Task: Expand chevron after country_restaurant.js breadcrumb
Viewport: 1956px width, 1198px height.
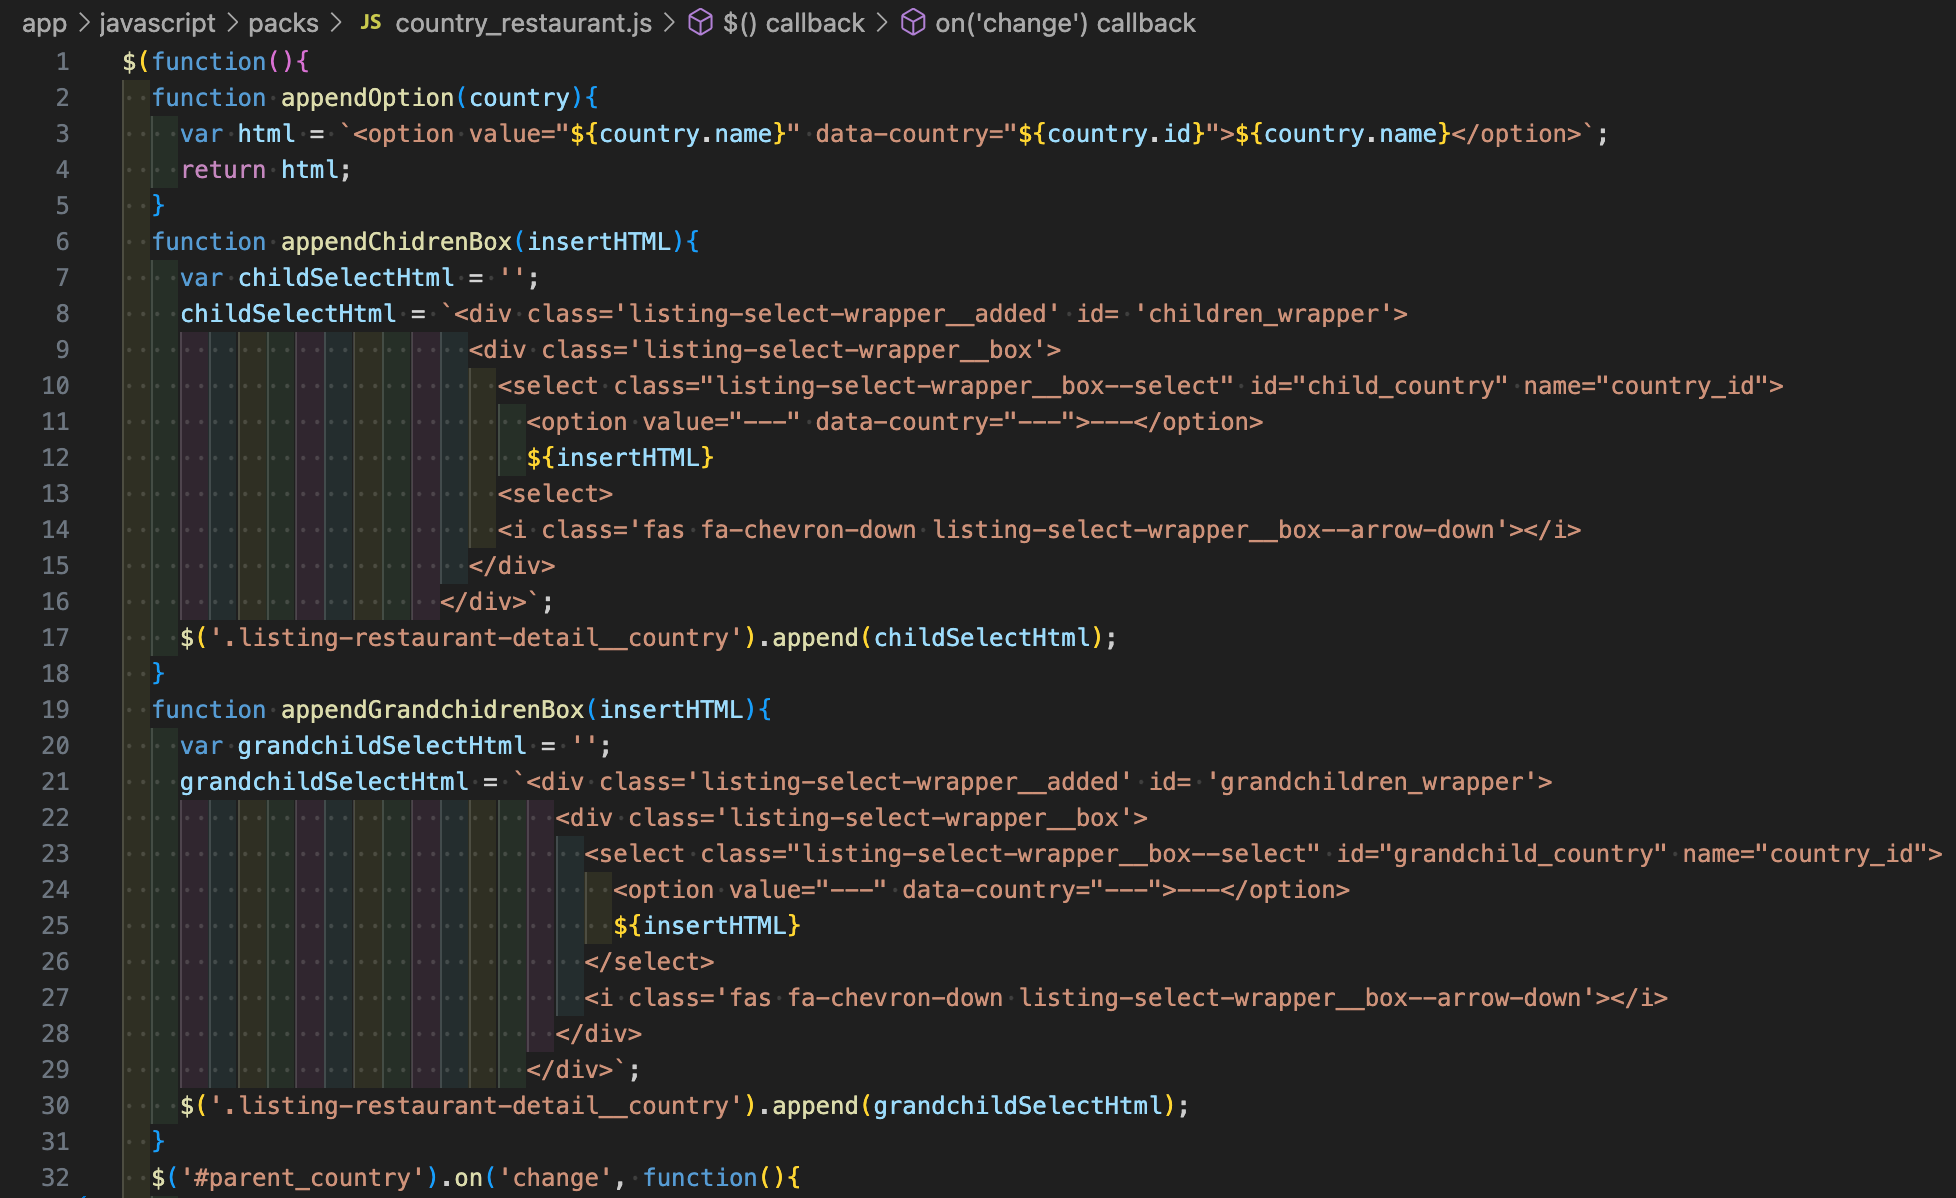Action: pyautogui.click(x=669, y=22)
